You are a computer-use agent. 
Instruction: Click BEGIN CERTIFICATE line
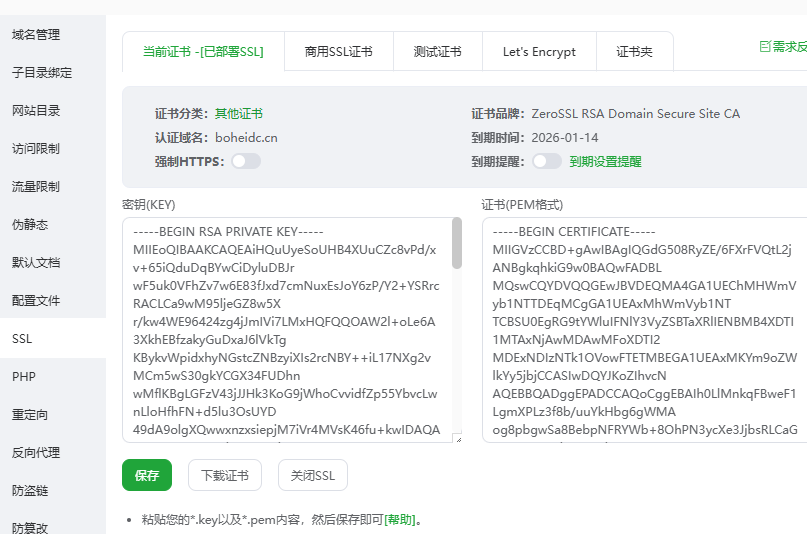point(574,232)
